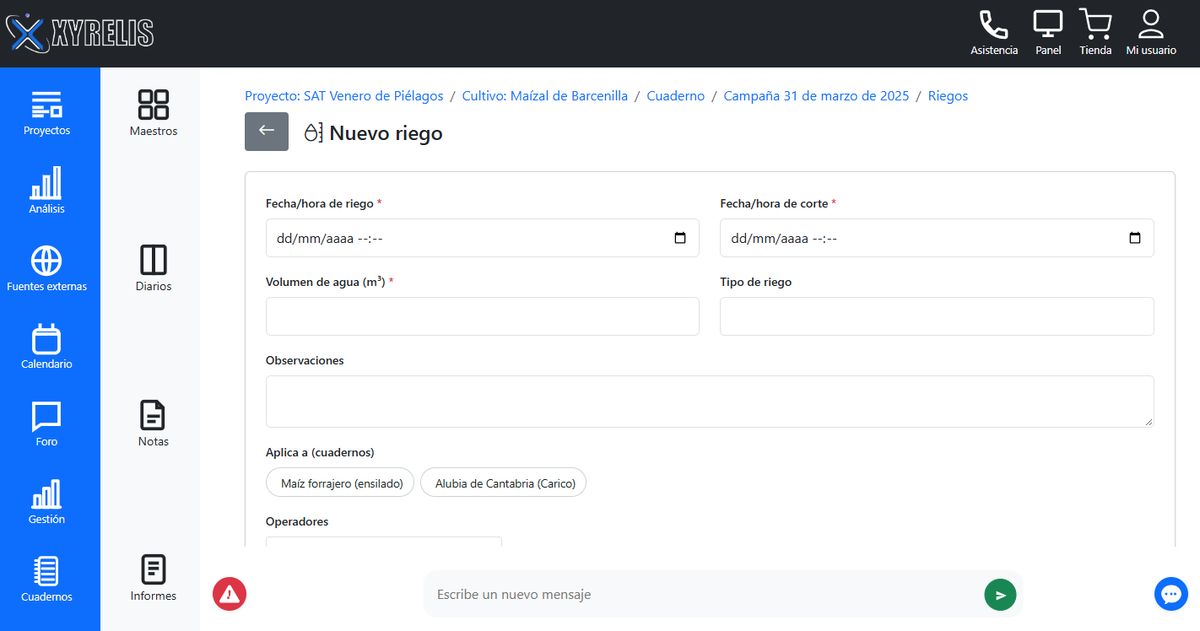Image resolution: width=1200 pixels, height=631 pixels.
Task: Open Maestros grid icon
Action: pos(153,113)
